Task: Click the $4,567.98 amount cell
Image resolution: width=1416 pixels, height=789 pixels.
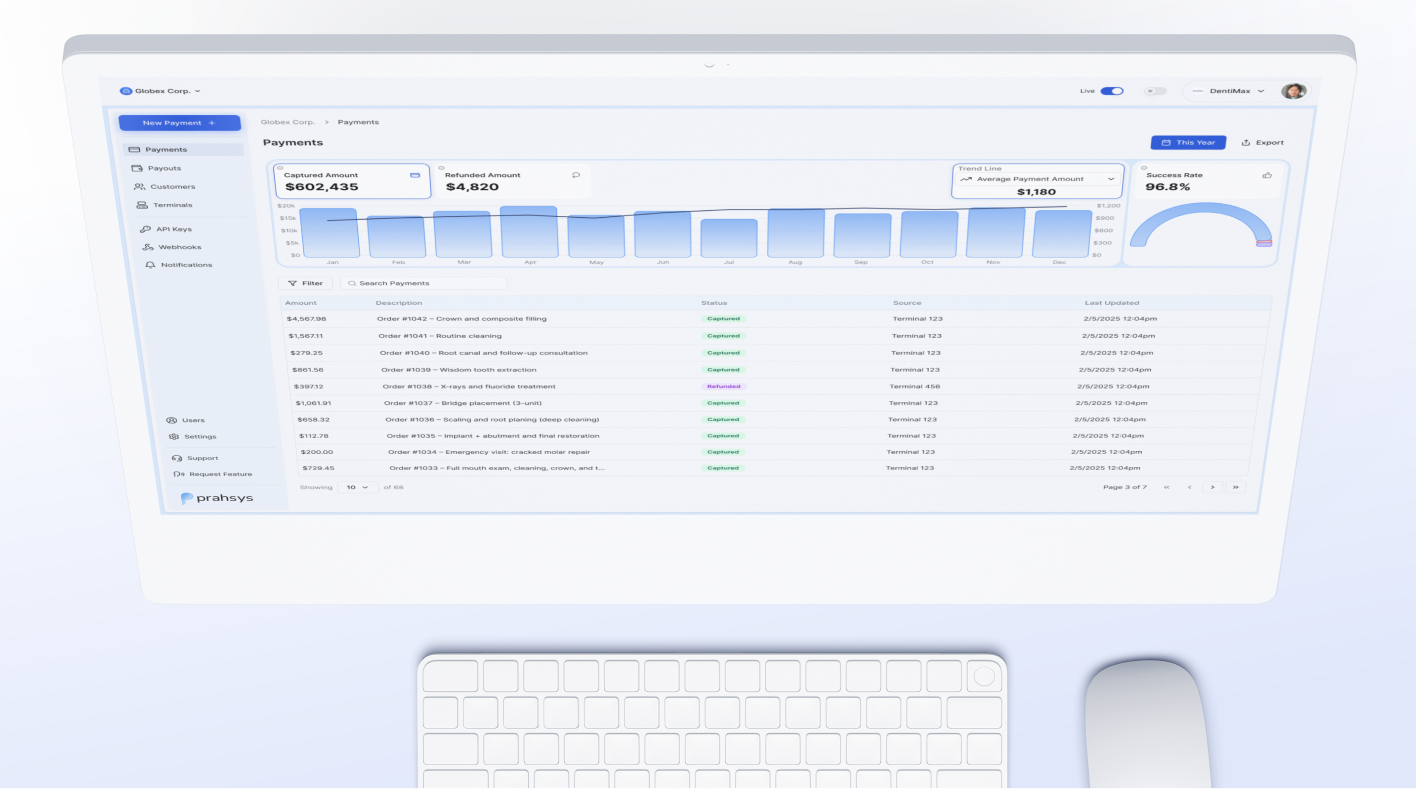Action: [x=307, y=319]
